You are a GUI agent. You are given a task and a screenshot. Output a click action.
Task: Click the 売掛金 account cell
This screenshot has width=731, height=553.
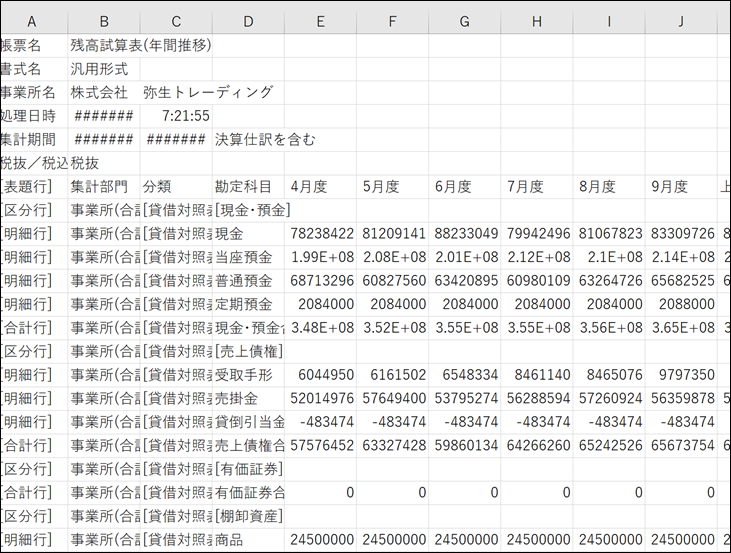[x=248, y=398]
